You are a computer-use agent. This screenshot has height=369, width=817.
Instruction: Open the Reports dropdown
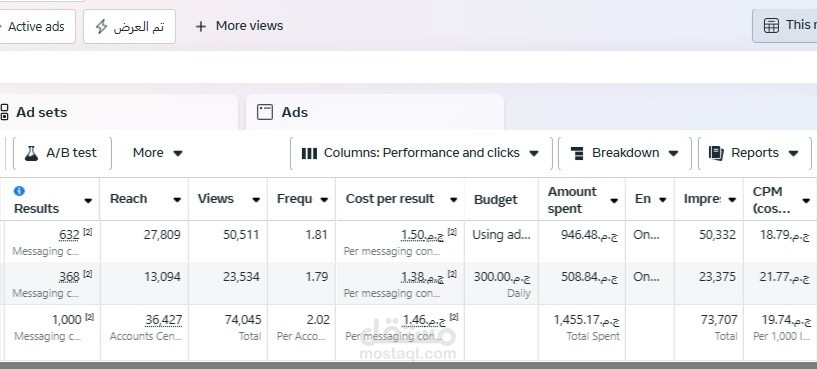pos(754,153)
